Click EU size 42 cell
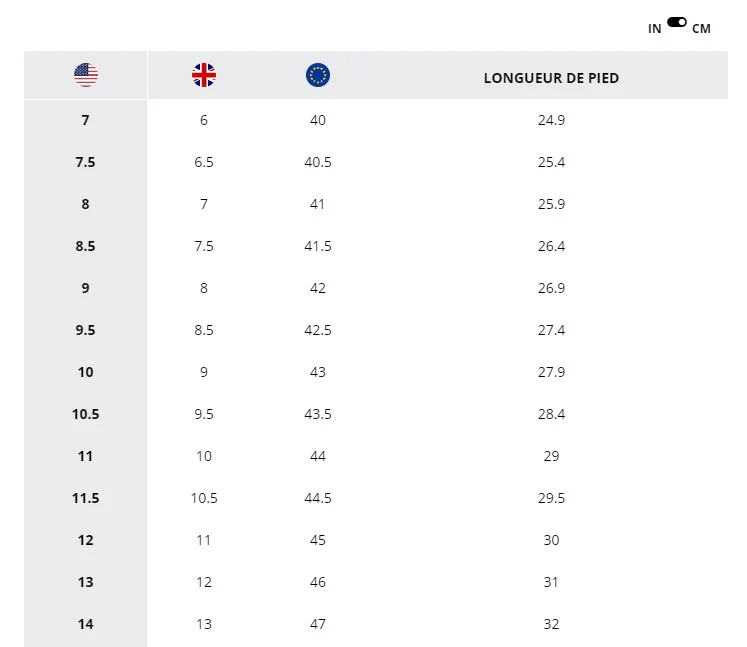The image size is (747, 647). coord(318,288)
